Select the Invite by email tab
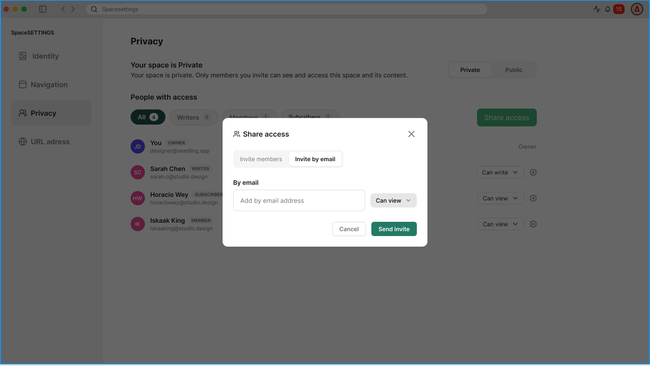 tap(315, 159)
